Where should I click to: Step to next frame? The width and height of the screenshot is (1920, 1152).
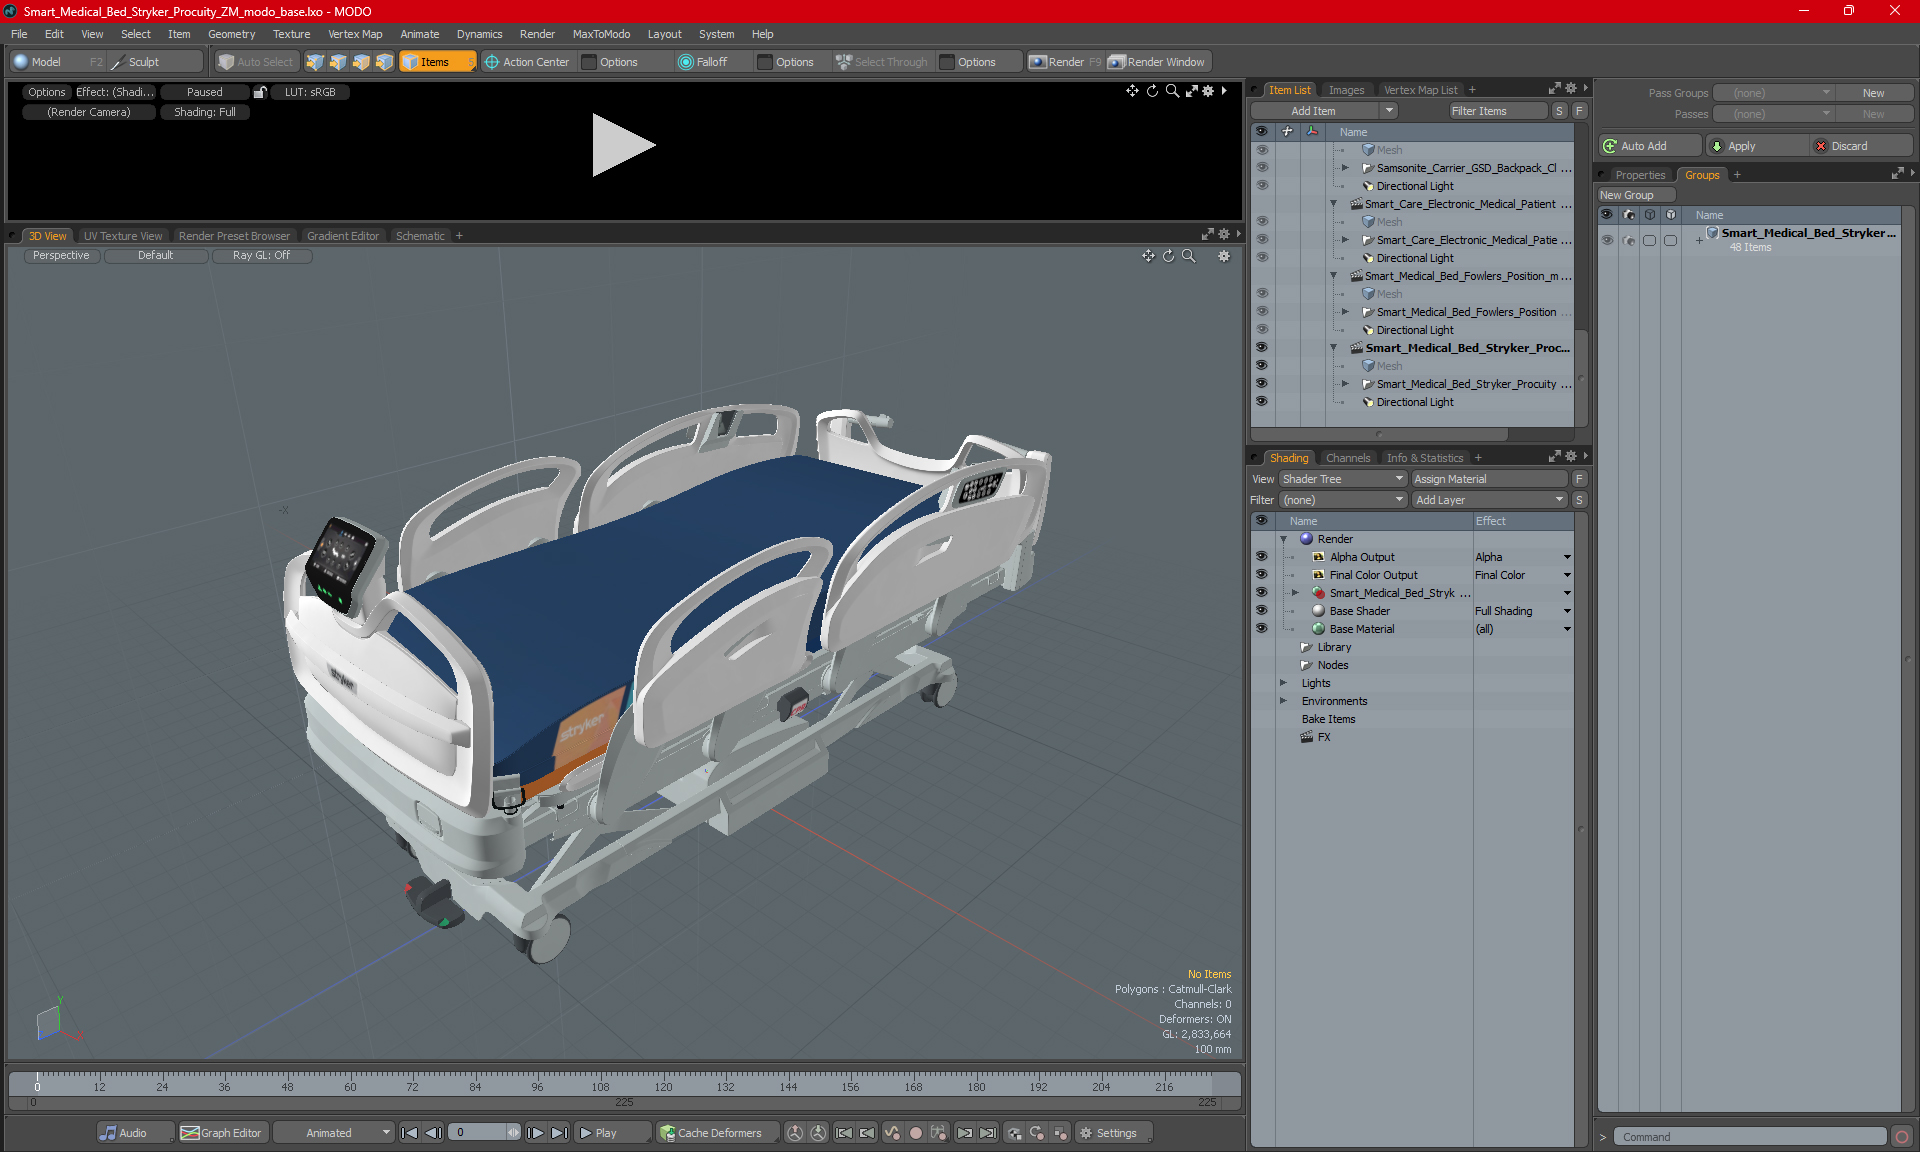pyautogui.click(x=536, y=1133)
